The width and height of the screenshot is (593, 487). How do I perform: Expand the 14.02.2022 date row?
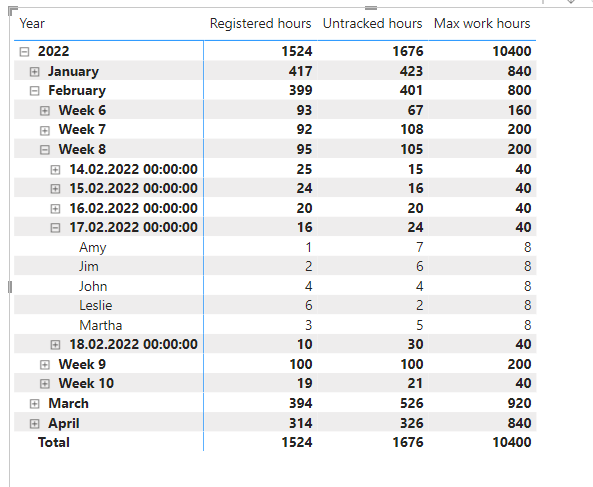[x=55, y=170]
